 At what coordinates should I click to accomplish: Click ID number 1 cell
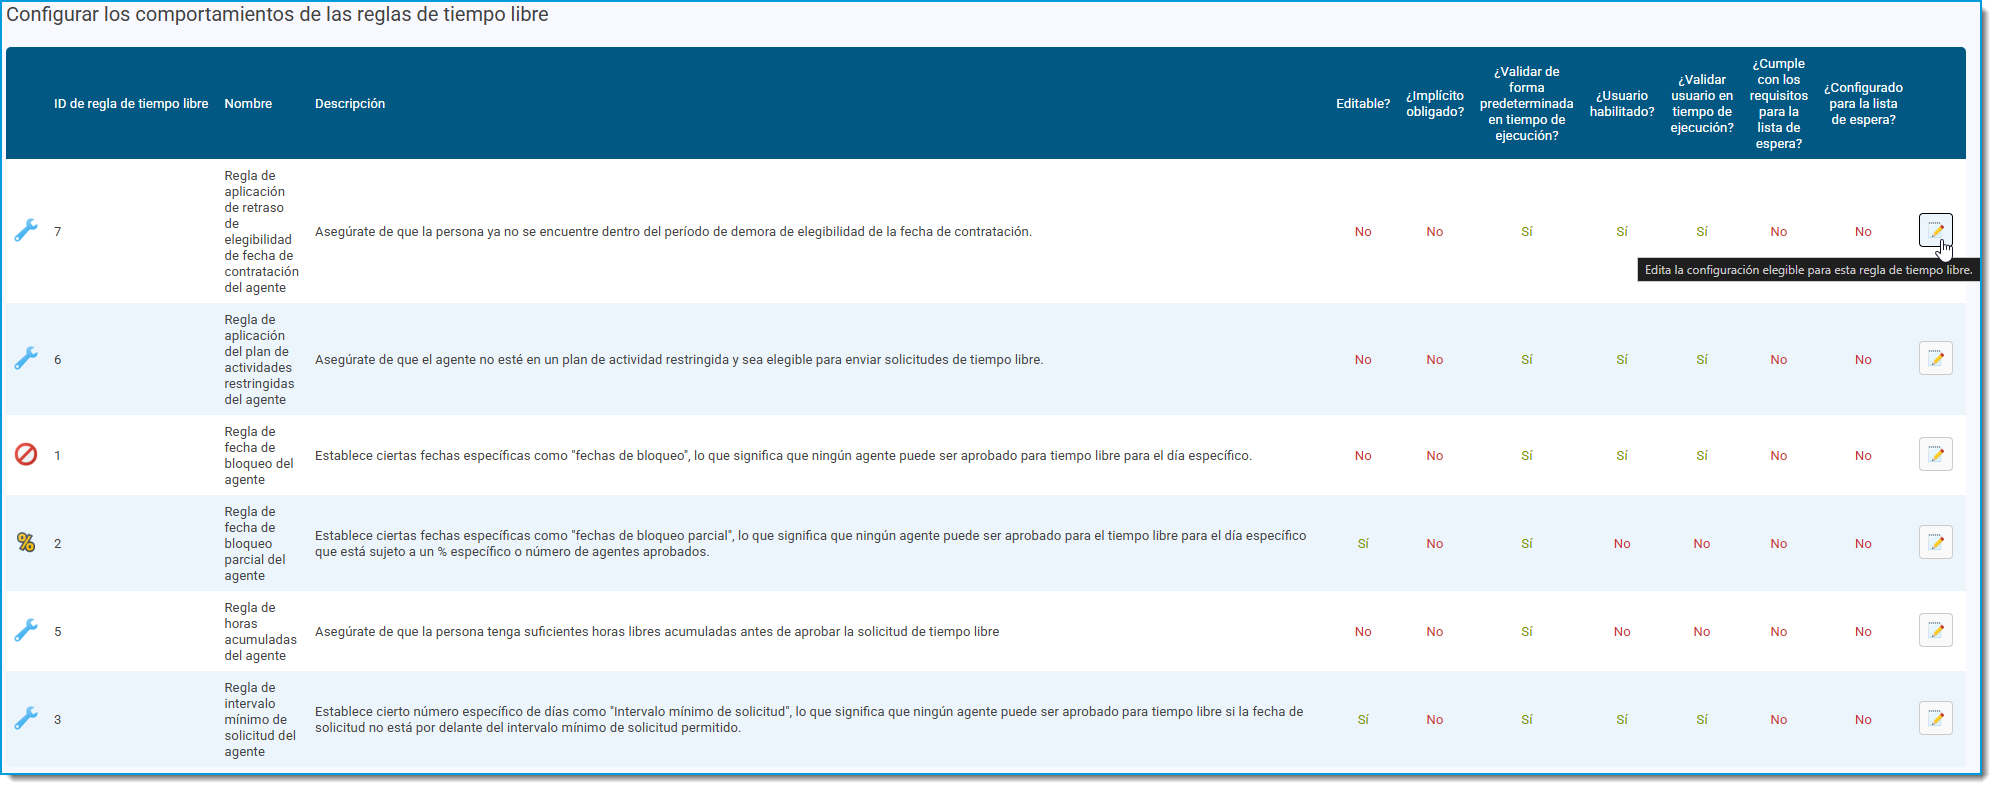[x=58, y=455]
